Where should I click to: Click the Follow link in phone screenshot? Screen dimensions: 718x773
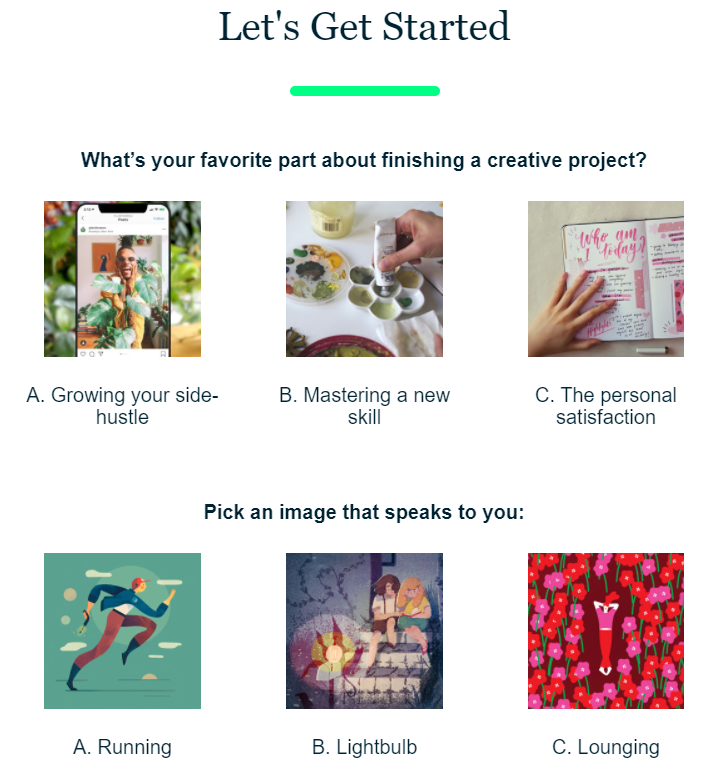coord(159,218)
